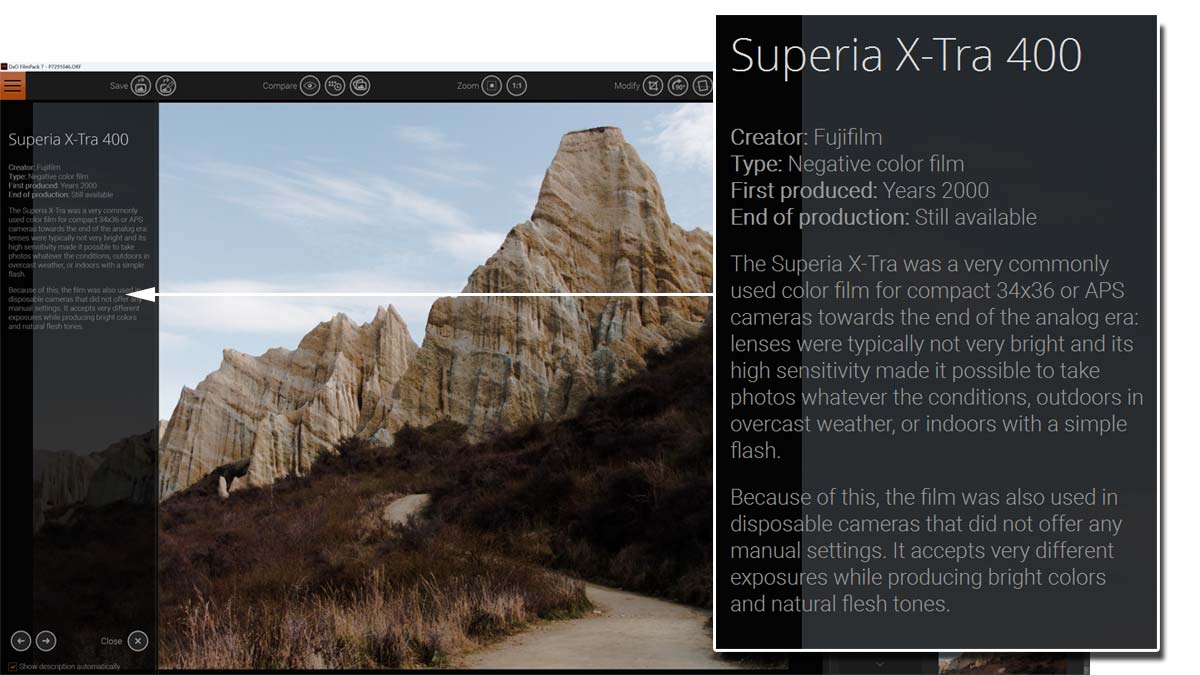Select the Crop tool under Modify
The image size is (1200, 675).
[655, 85]
